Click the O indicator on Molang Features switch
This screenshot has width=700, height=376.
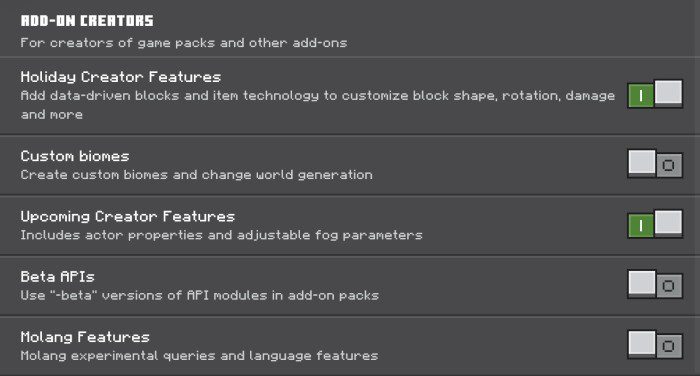(x=669, y=346)
